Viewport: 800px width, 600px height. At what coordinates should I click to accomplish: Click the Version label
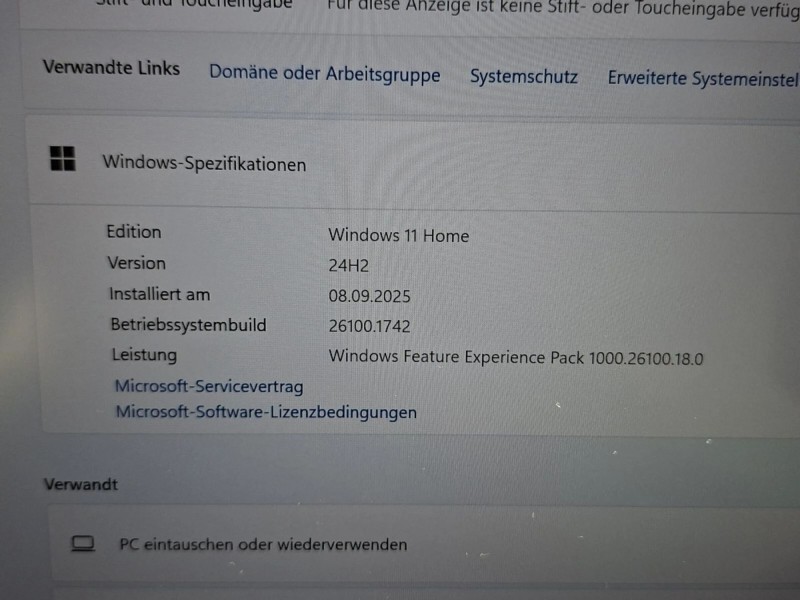[136, 263]
